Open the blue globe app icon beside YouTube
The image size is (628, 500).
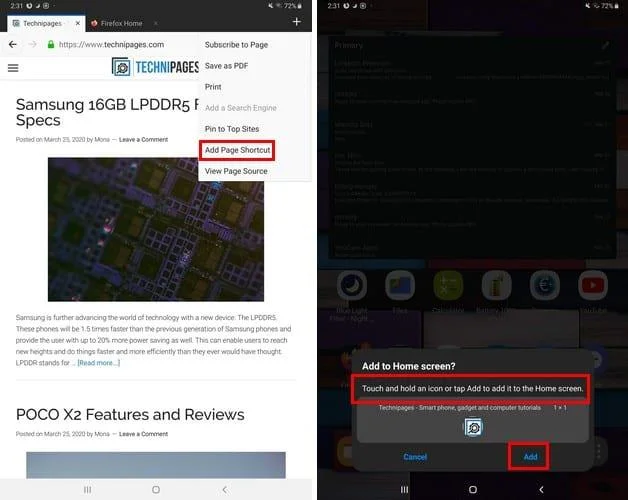click(x=545, y=285)
